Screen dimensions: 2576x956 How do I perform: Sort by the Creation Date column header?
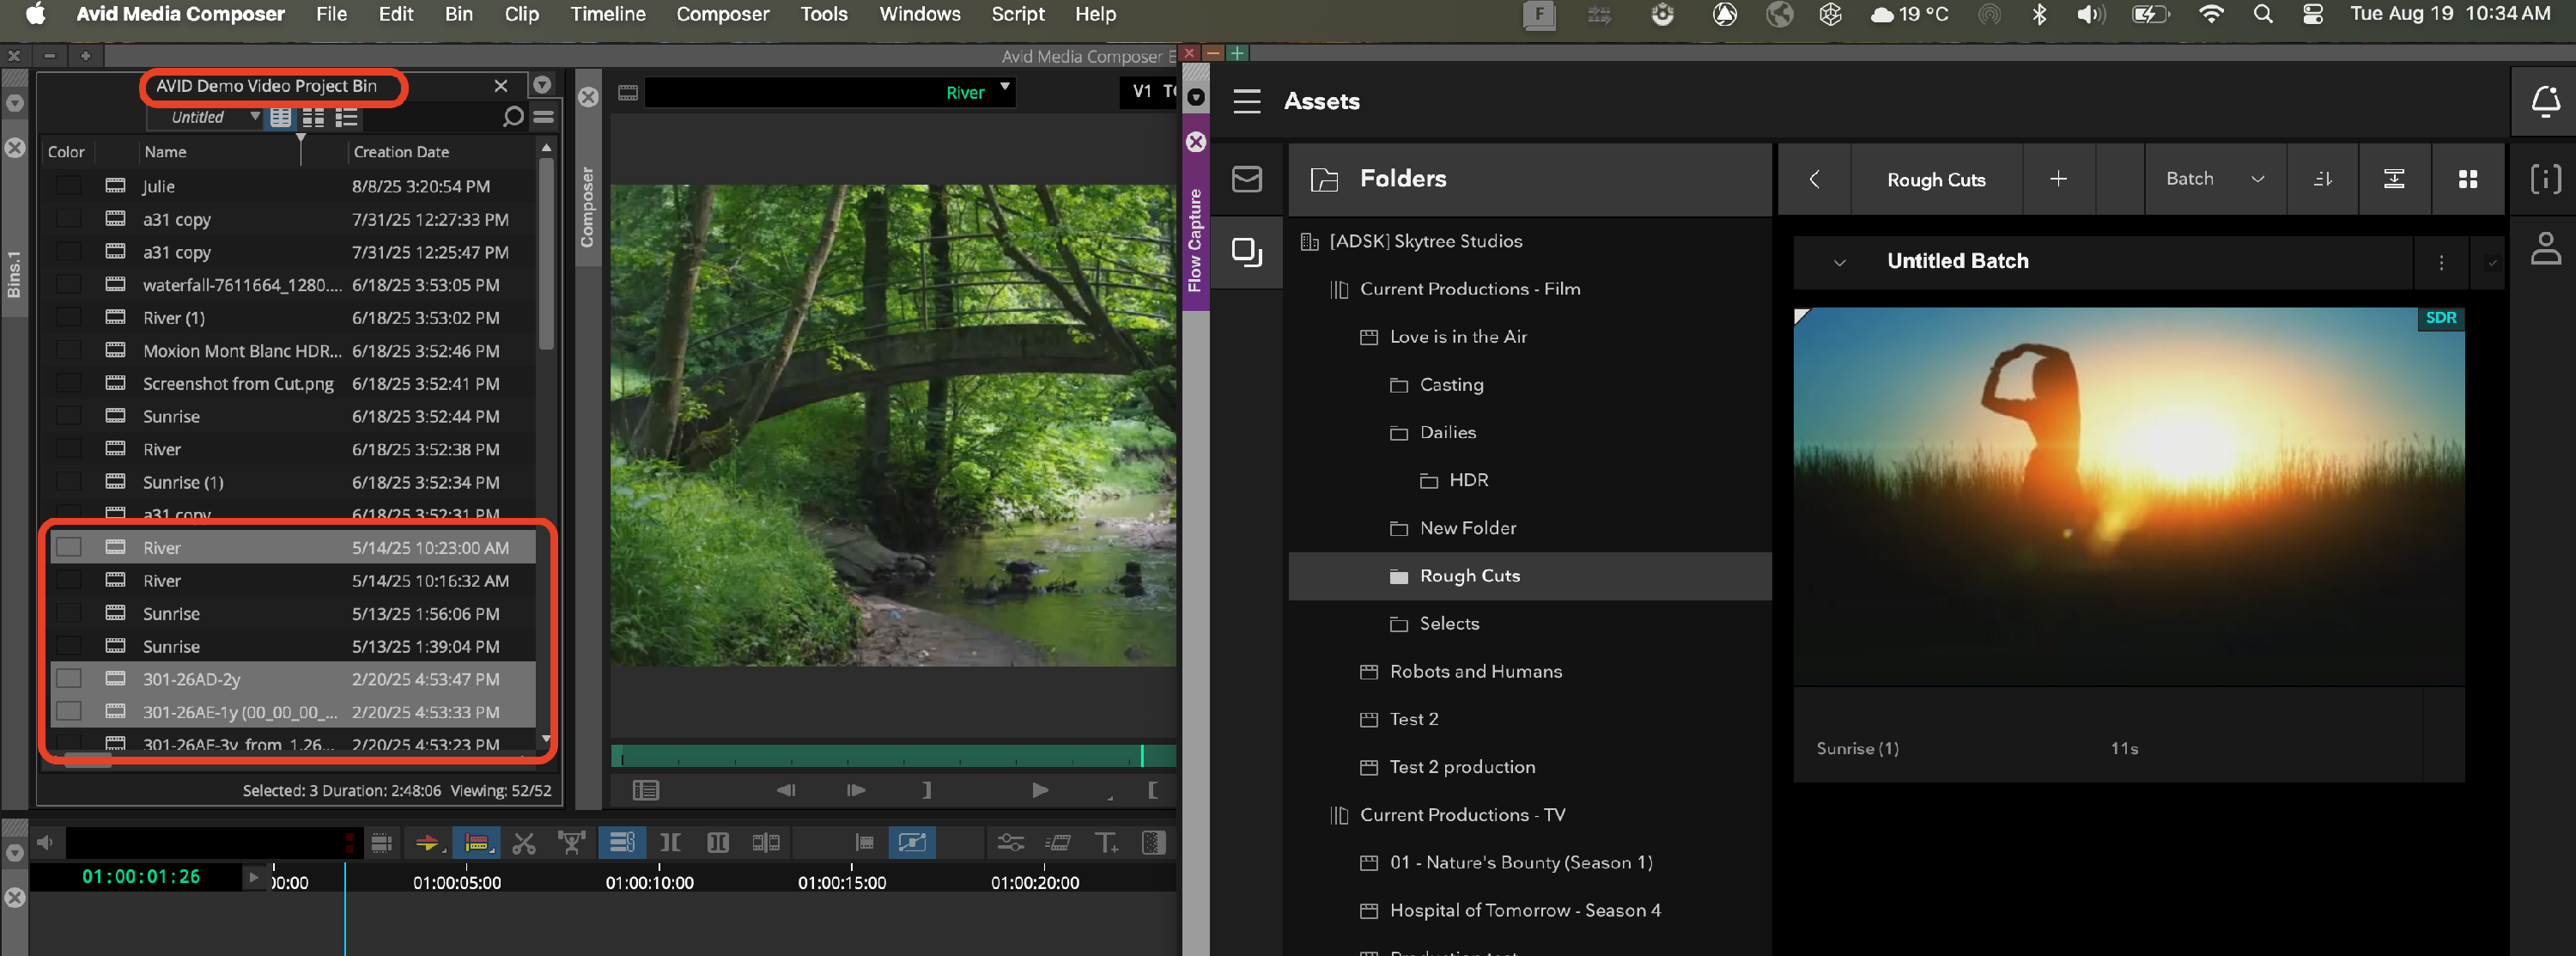(x=401, y=152)
